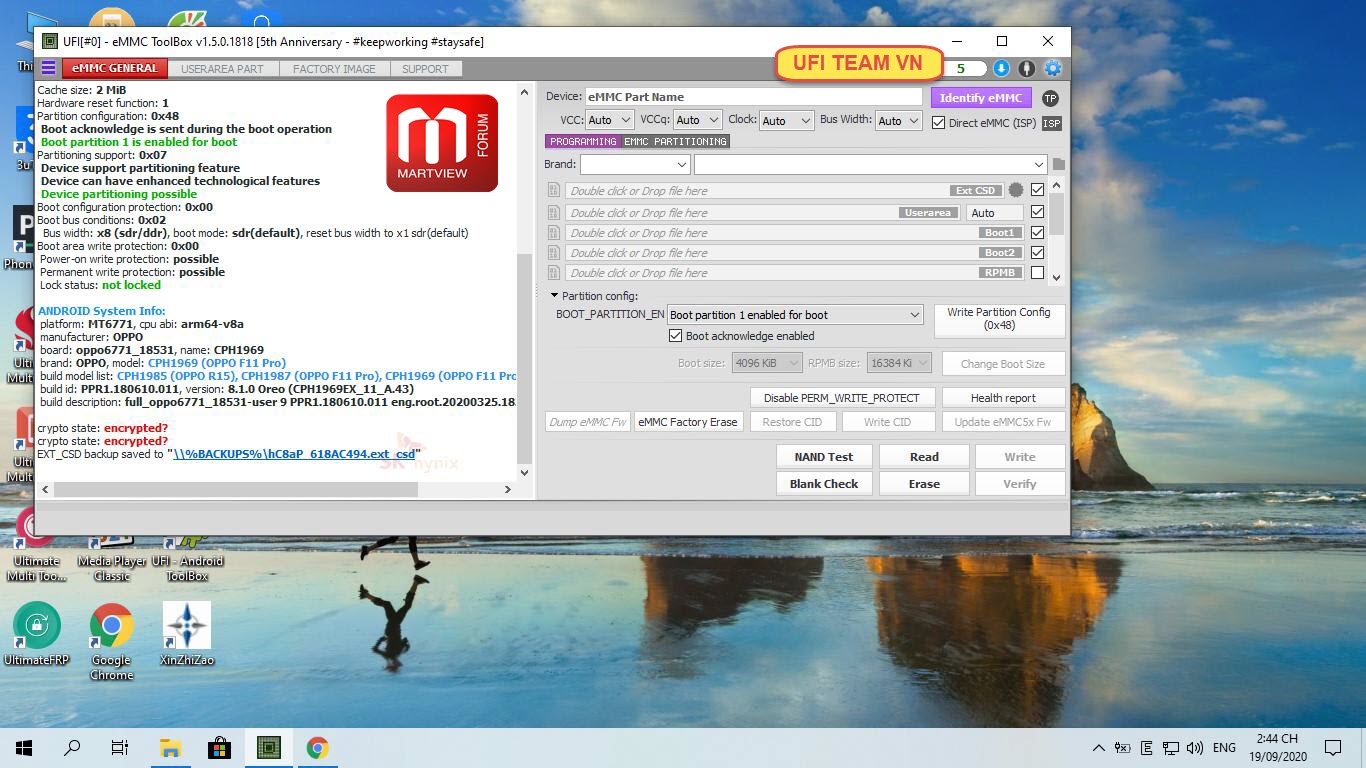Open Microsoft Store on the taskbar

point(219,748)
